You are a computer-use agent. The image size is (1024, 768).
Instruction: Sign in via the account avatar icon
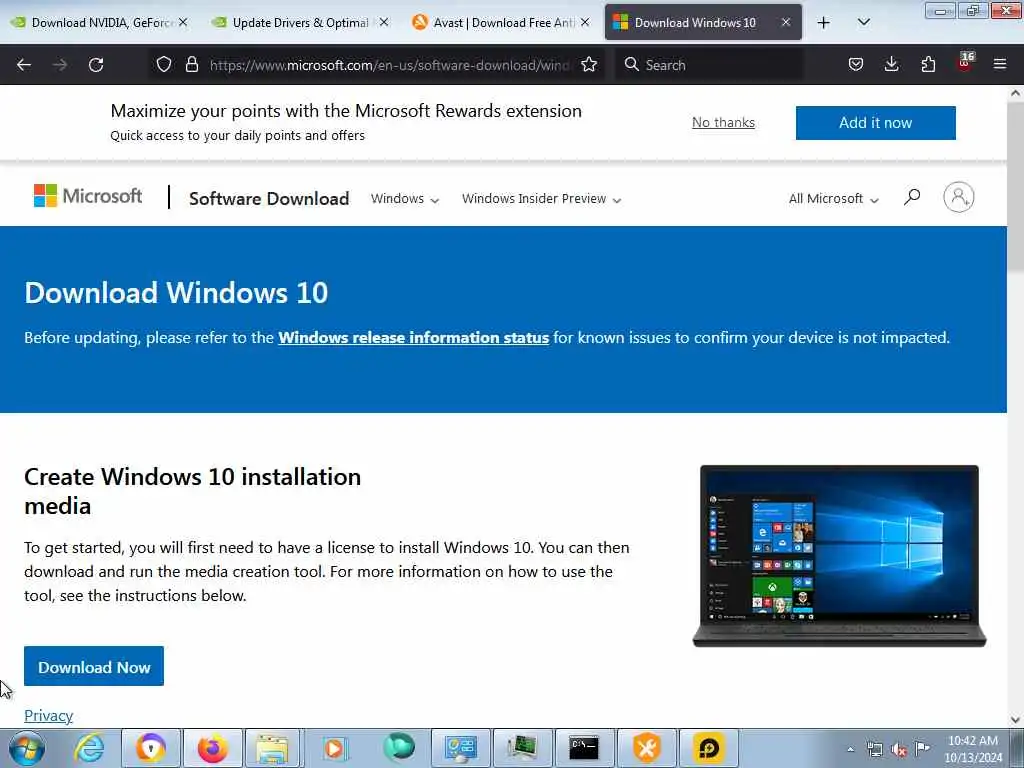(959, 197)
